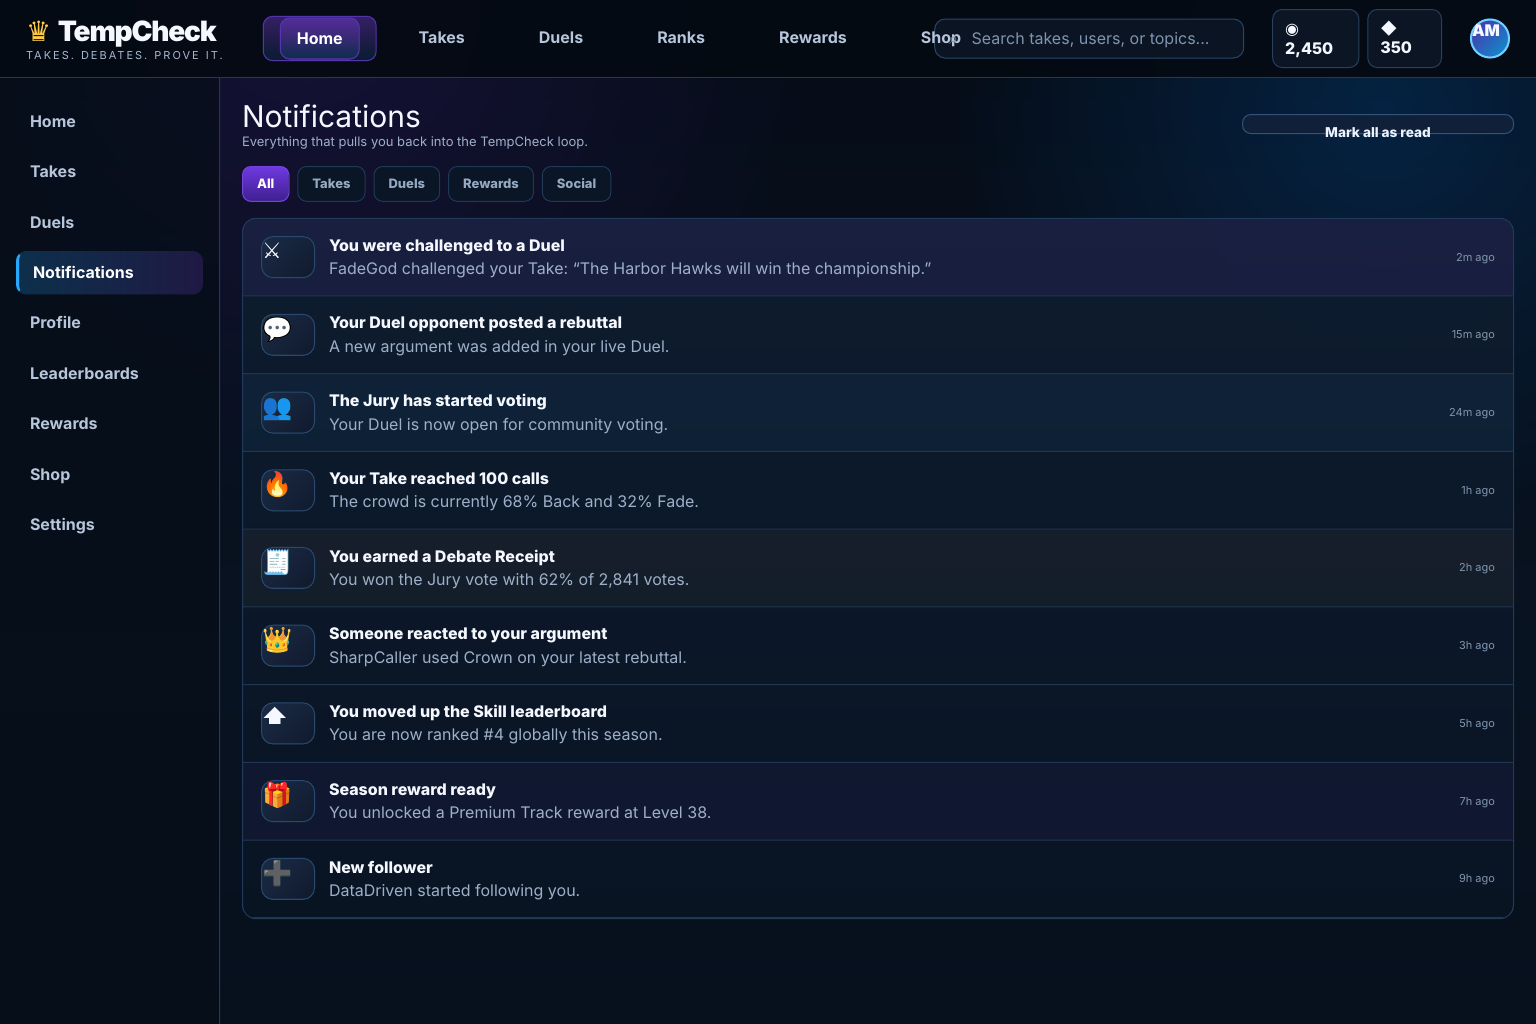Click the TempCheck crown logo

[x=39, y=32]
